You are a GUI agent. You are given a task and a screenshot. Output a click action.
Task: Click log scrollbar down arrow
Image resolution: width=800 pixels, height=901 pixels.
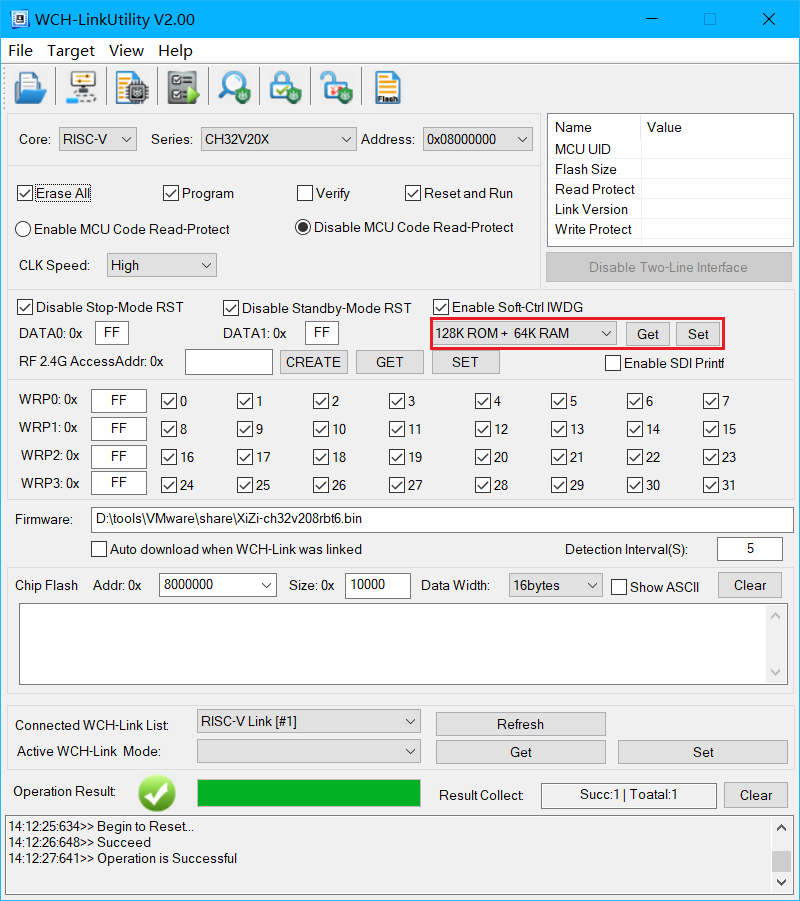point(781,882)
